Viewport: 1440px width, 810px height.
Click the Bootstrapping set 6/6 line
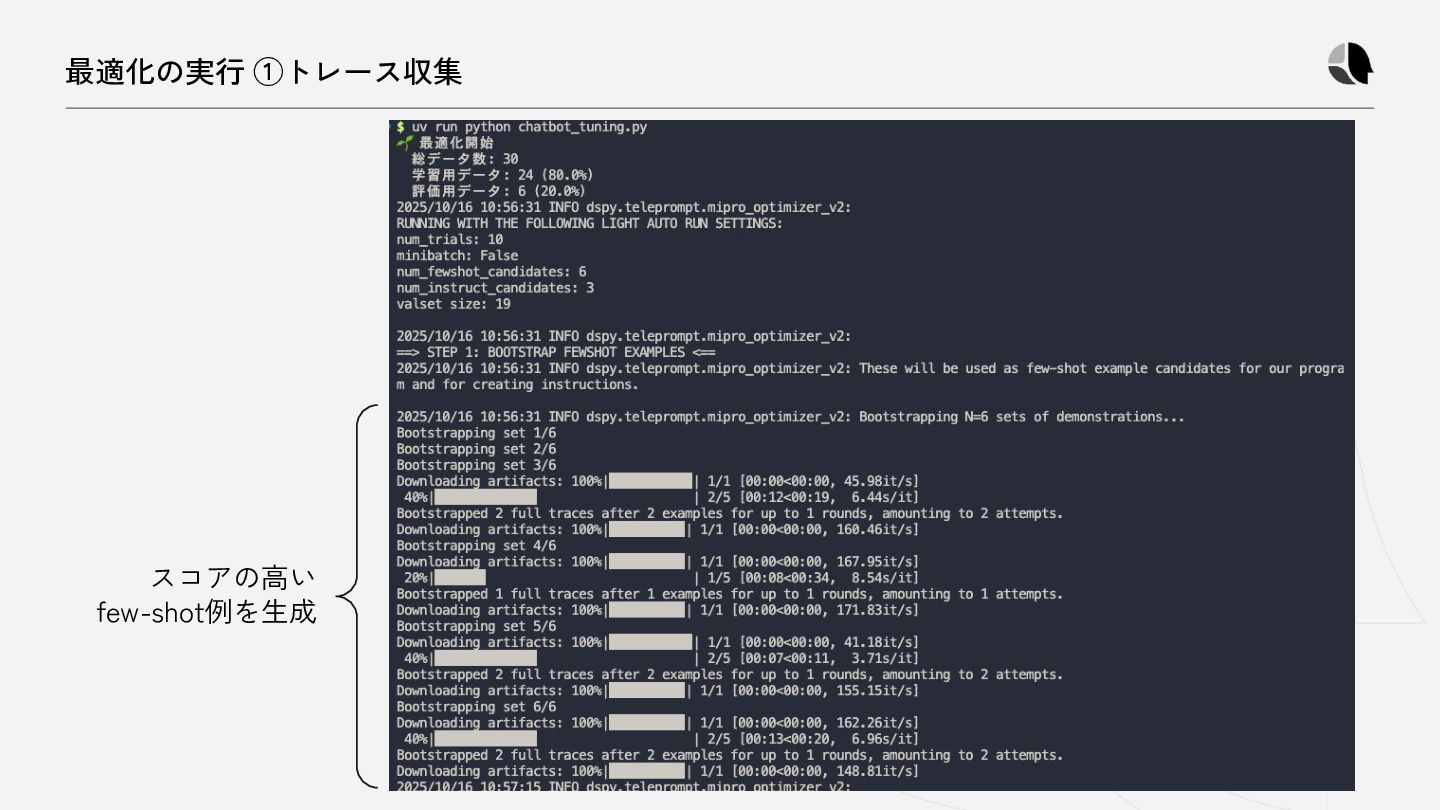476,706
